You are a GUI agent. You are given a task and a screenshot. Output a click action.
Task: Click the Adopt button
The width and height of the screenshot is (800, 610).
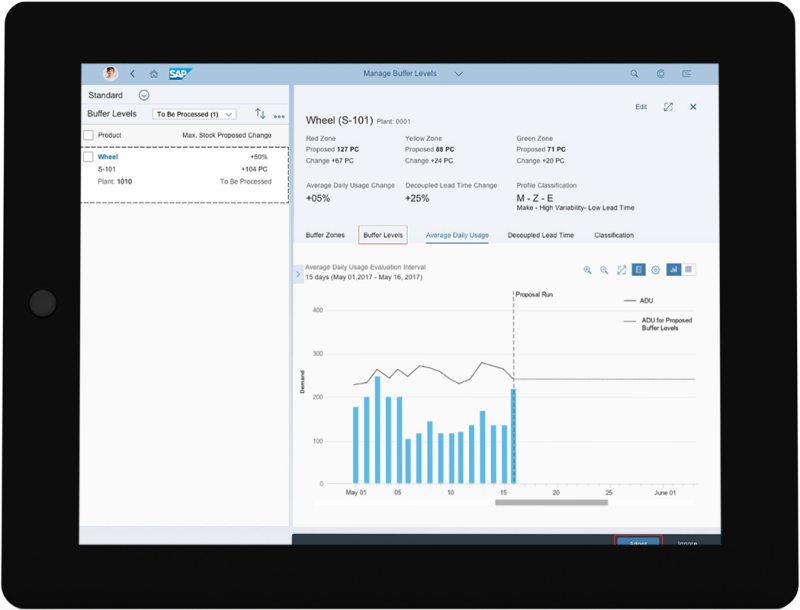638,541
